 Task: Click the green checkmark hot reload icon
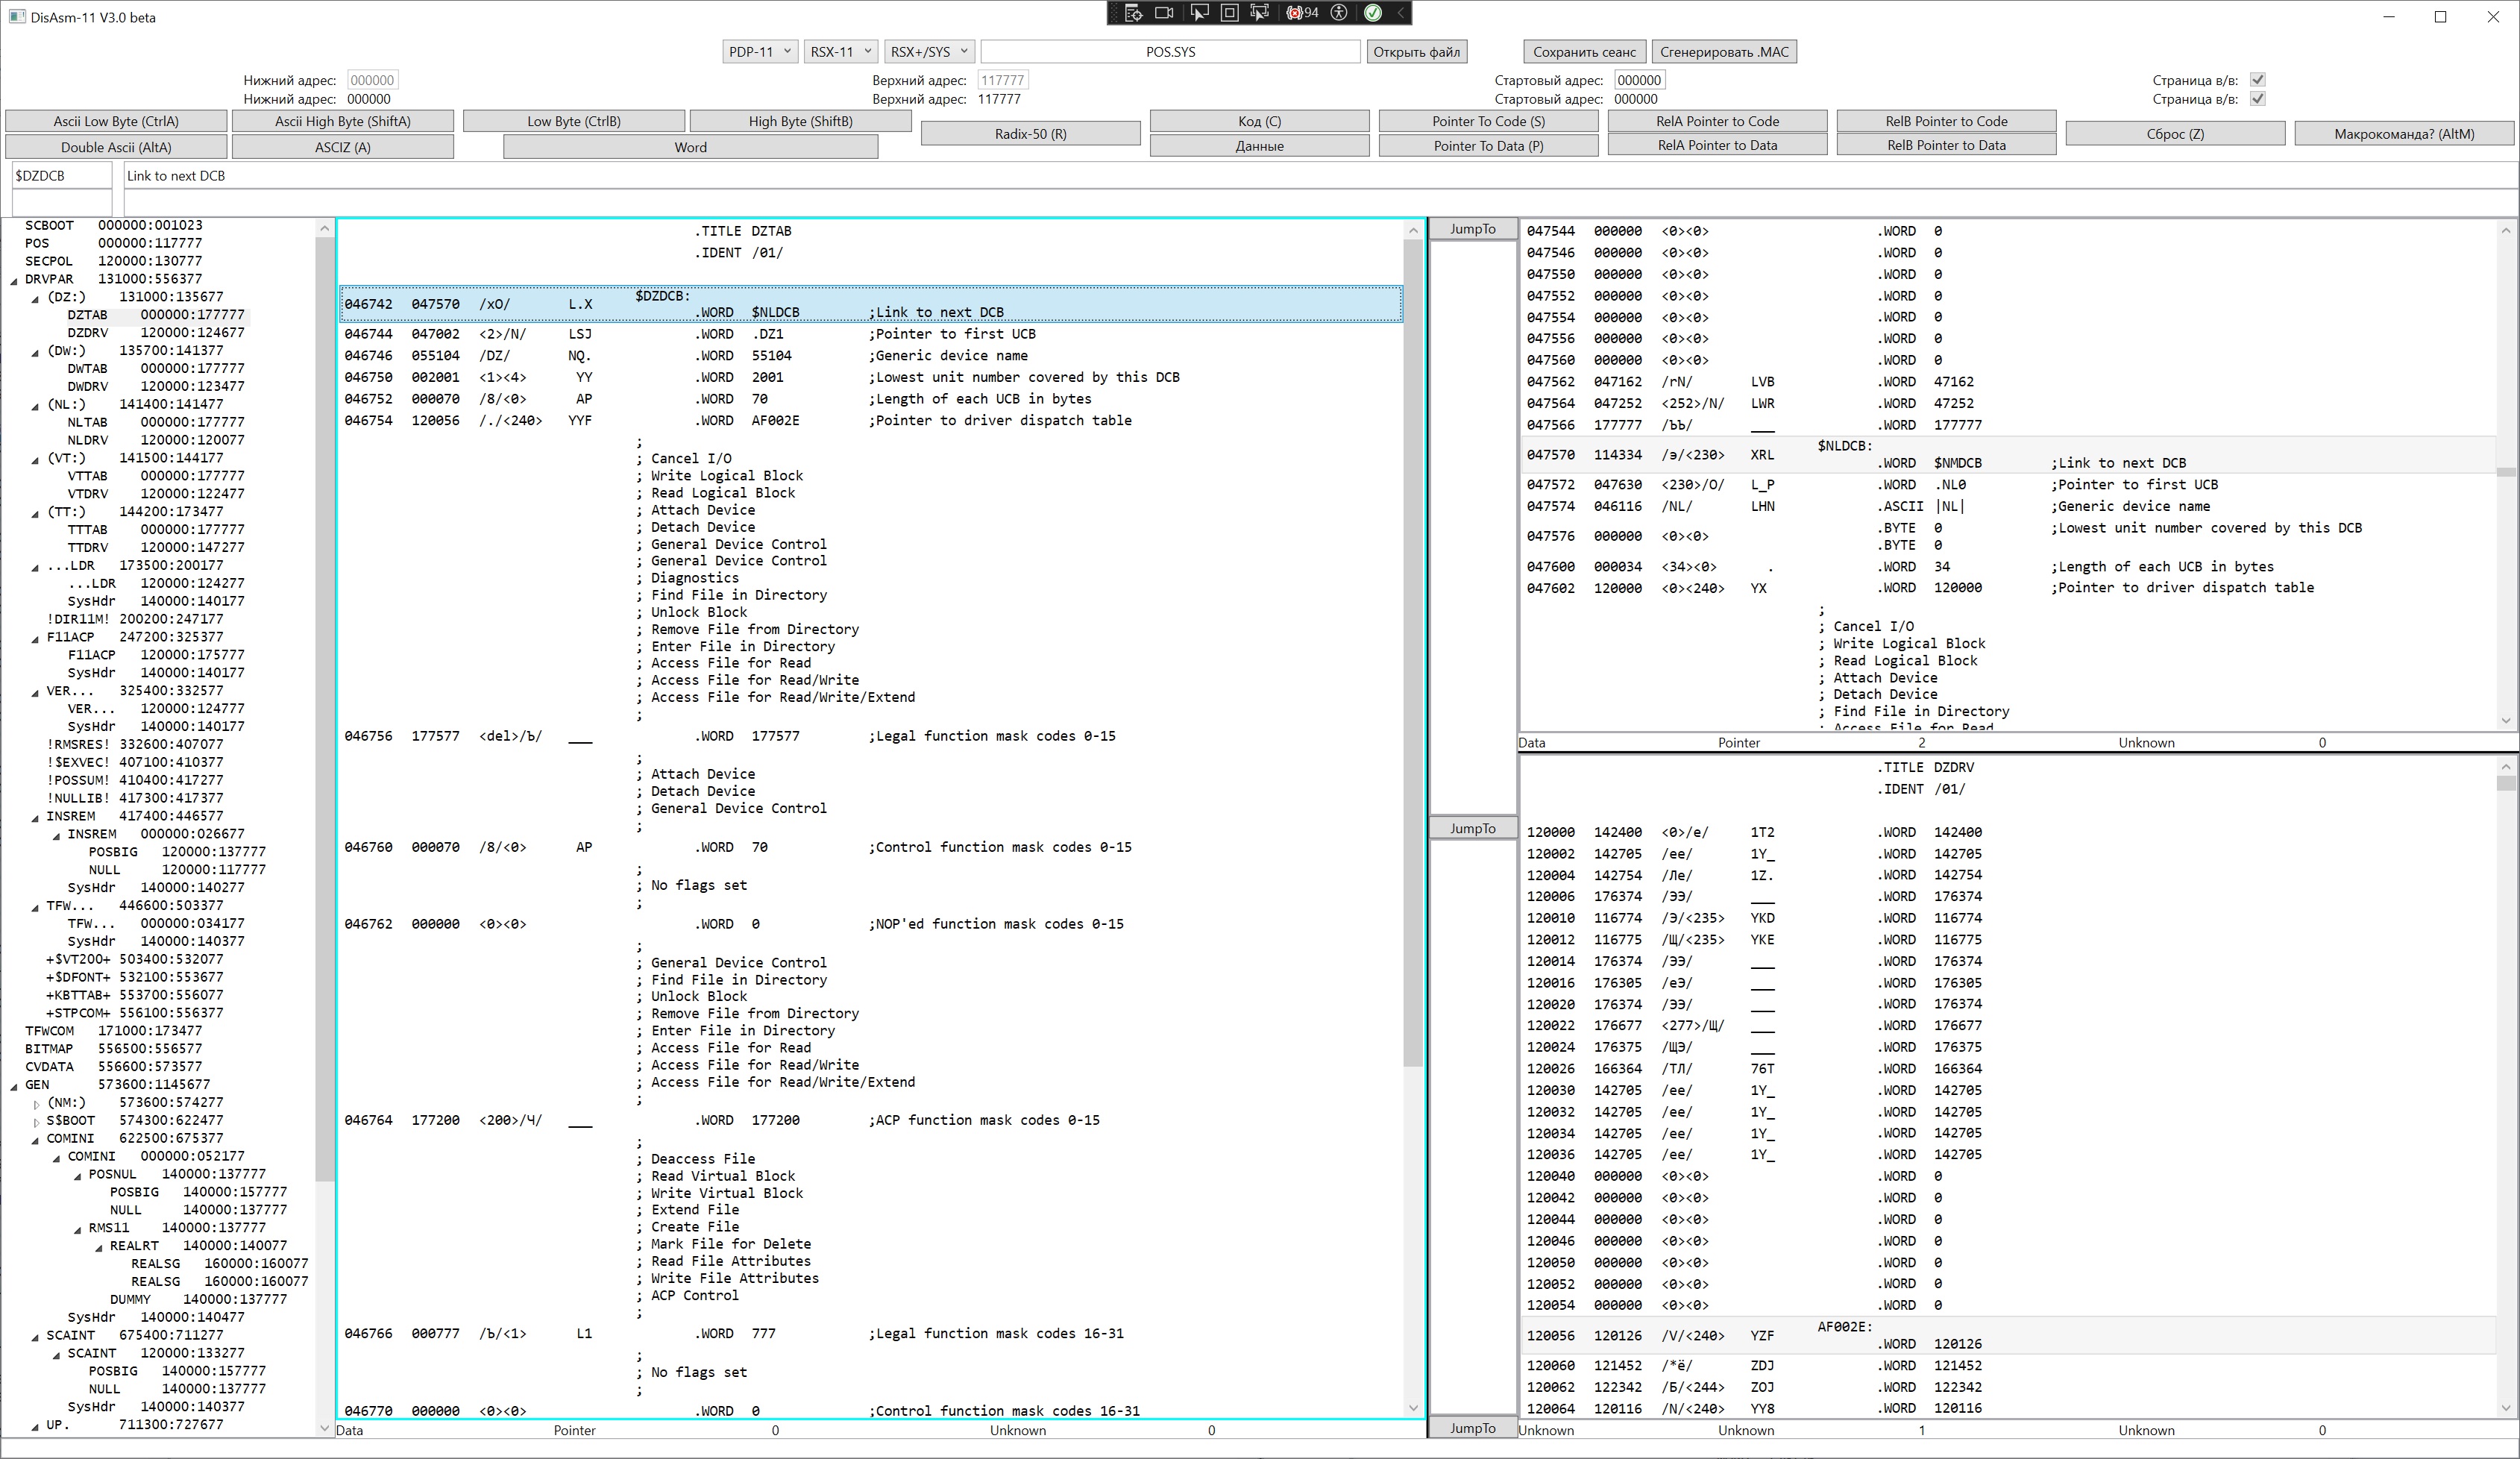(x=1373, y=13)
